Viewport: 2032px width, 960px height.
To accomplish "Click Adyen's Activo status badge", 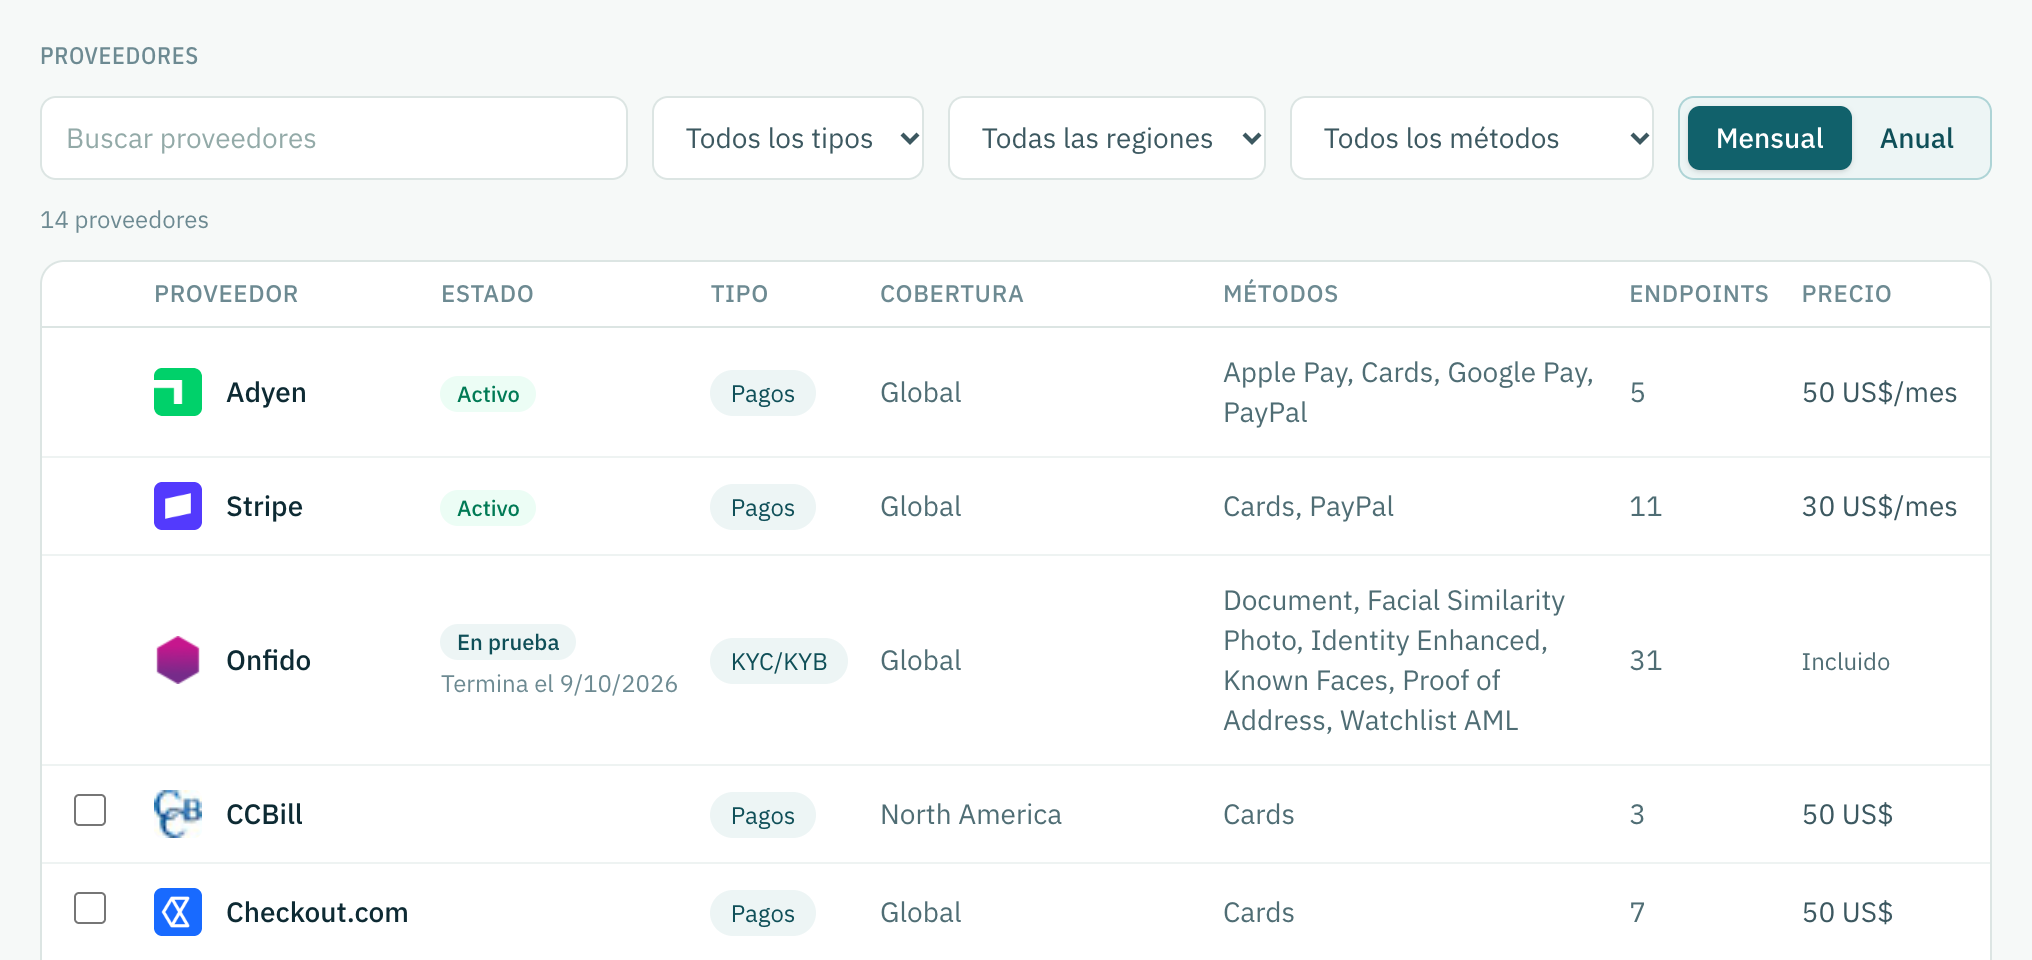I will [488, 394].
